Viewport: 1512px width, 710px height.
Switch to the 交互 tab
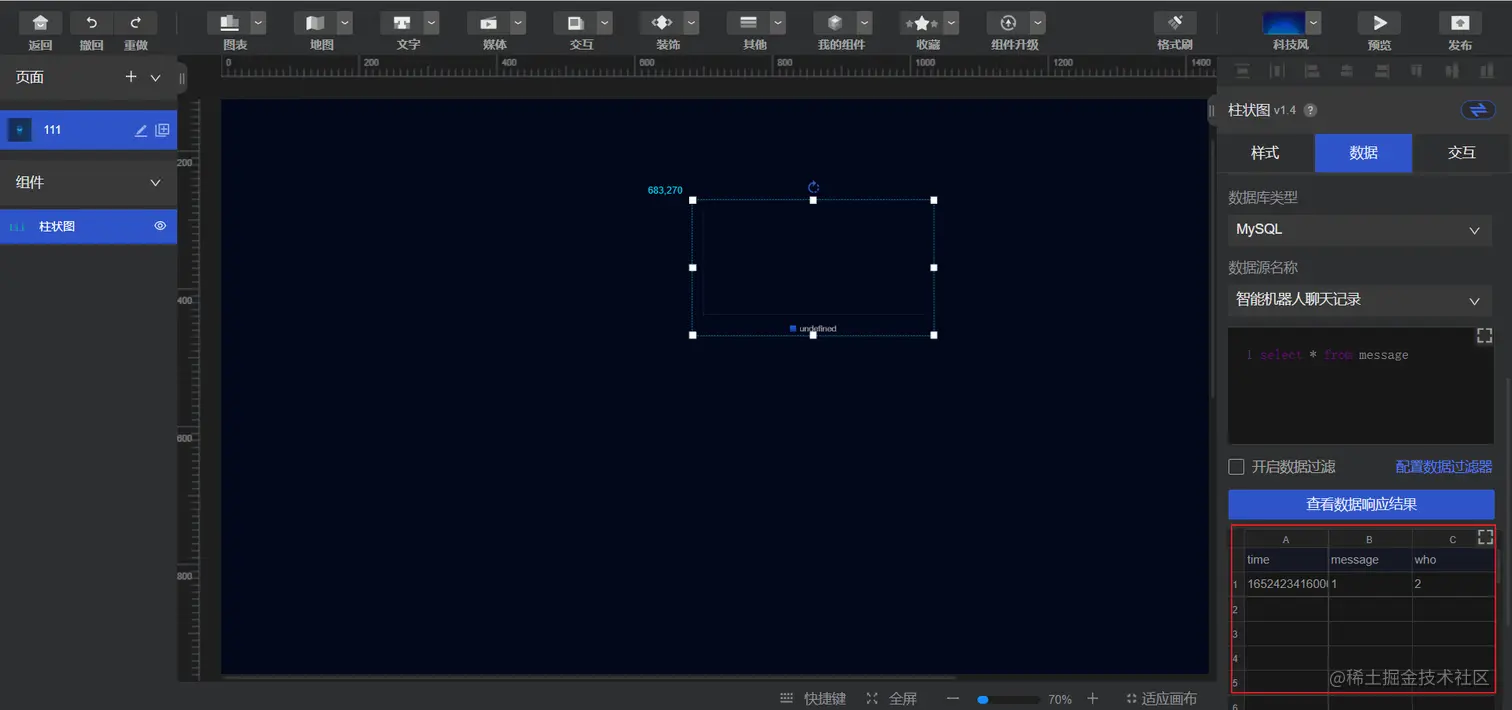pos(1462,153)
